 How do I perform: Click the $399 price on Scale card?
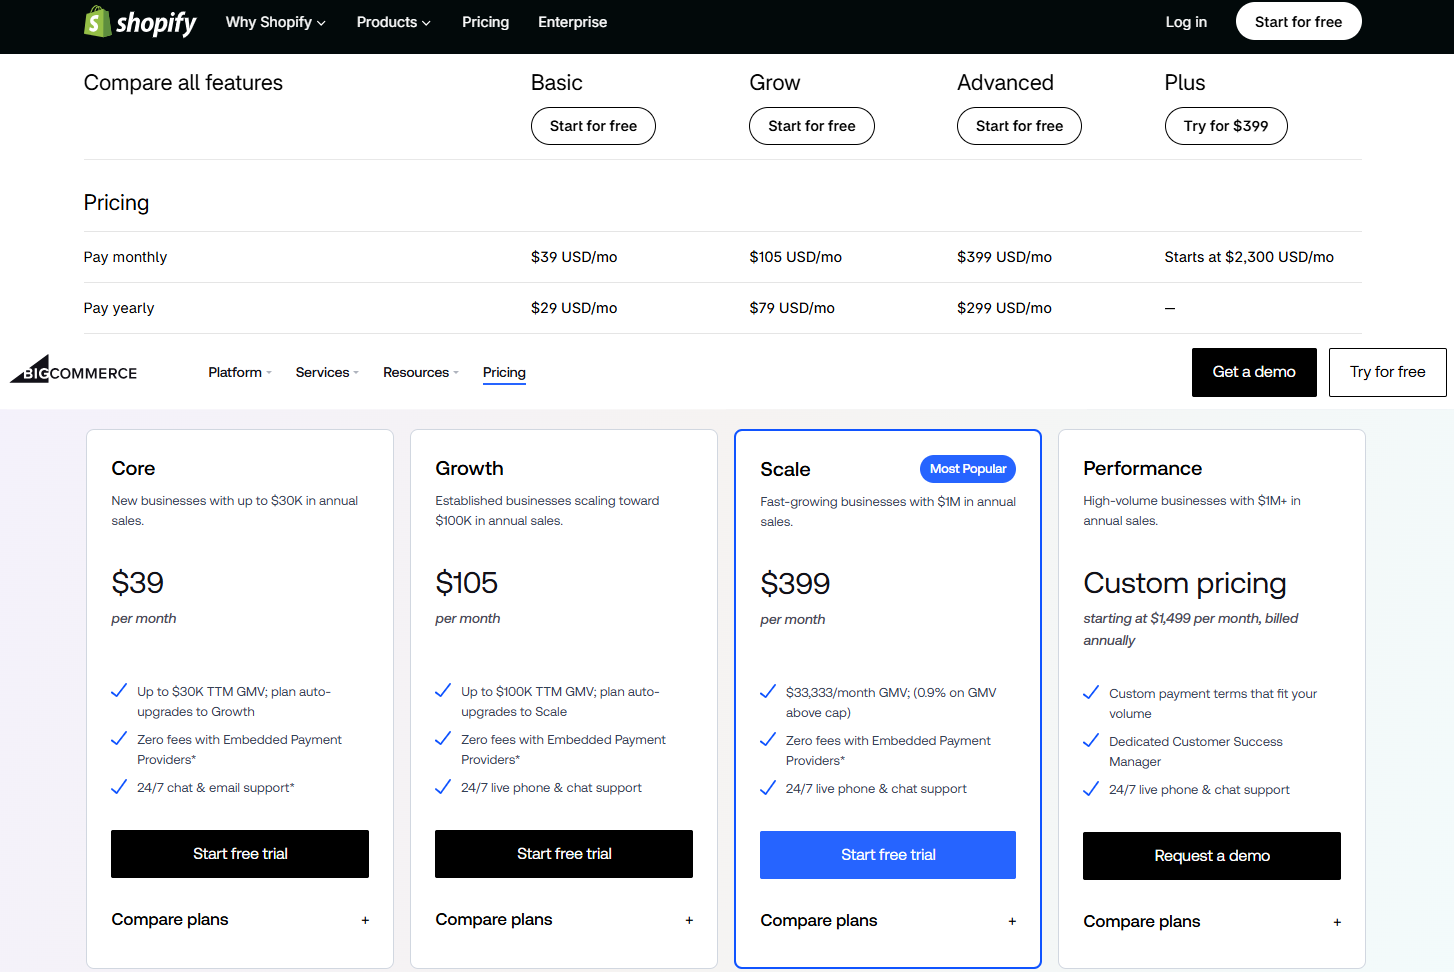tap(795, 584)
